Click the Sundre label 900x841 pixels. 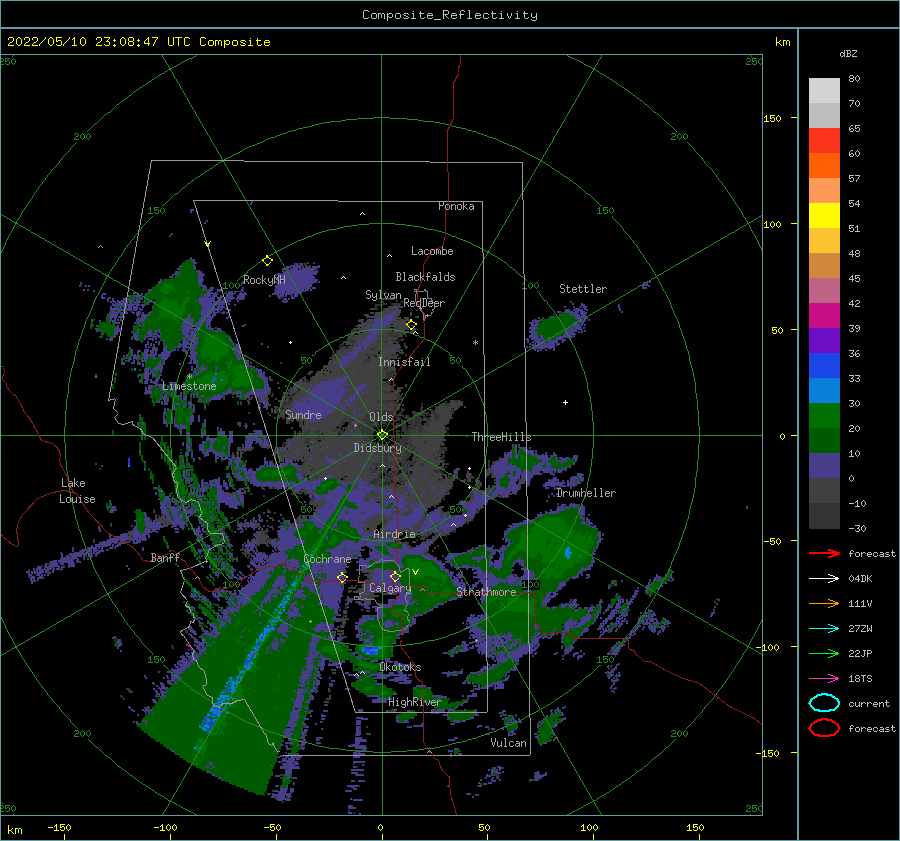(x=303, y=414)
